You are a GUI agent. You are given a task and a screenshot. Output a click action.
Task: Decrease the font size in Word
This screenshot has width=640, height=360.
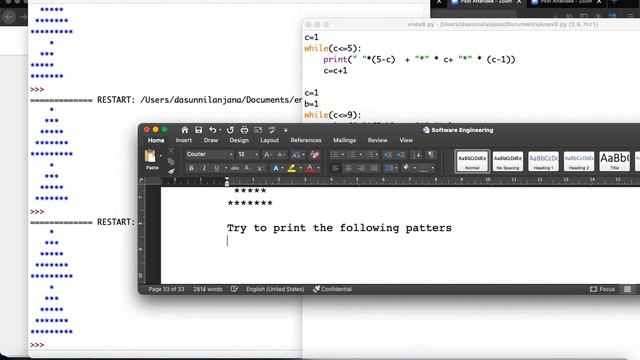(281, 155)
